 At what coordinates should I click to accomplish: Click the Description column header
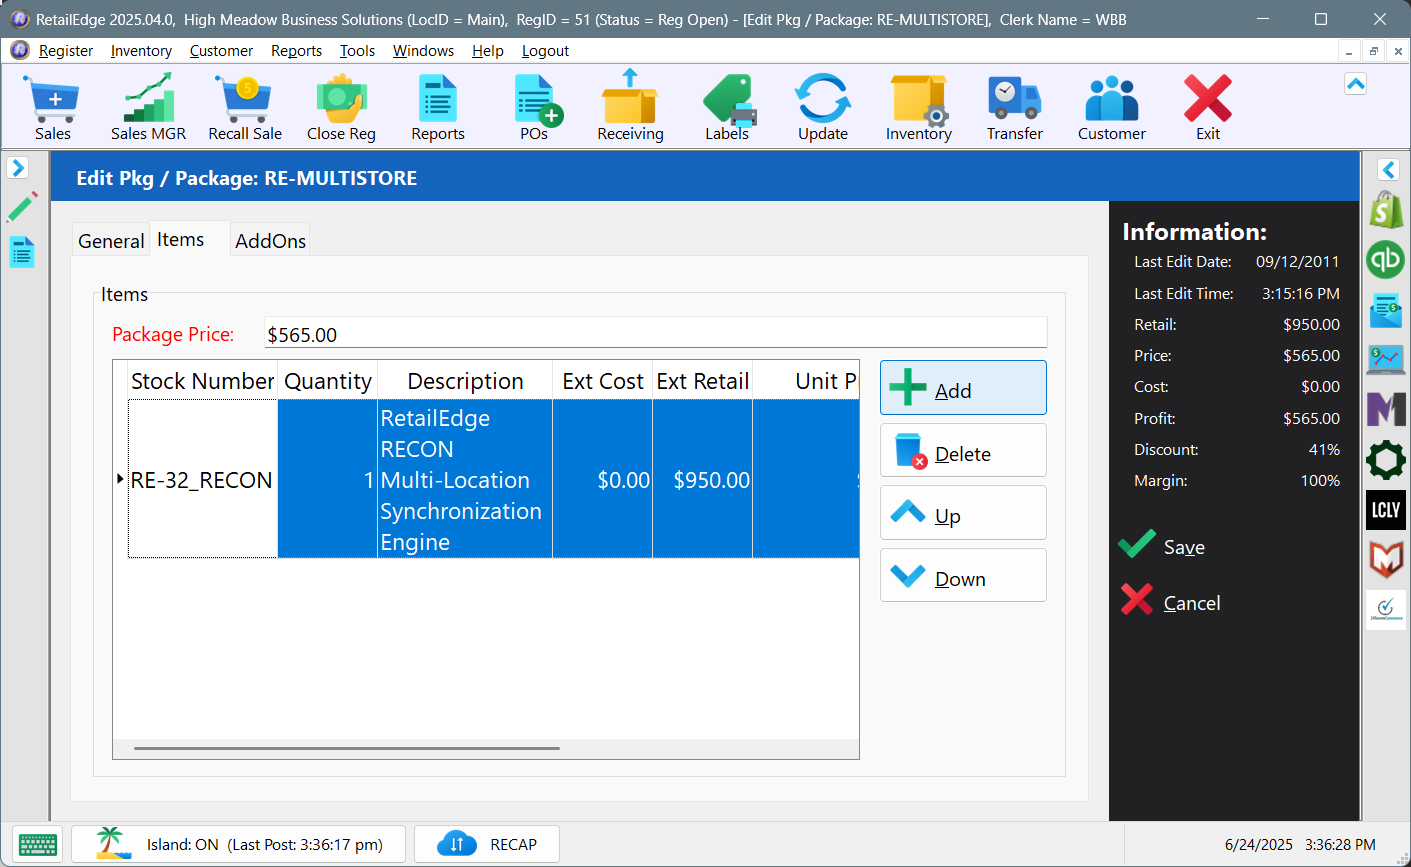(x=465, y=381)
